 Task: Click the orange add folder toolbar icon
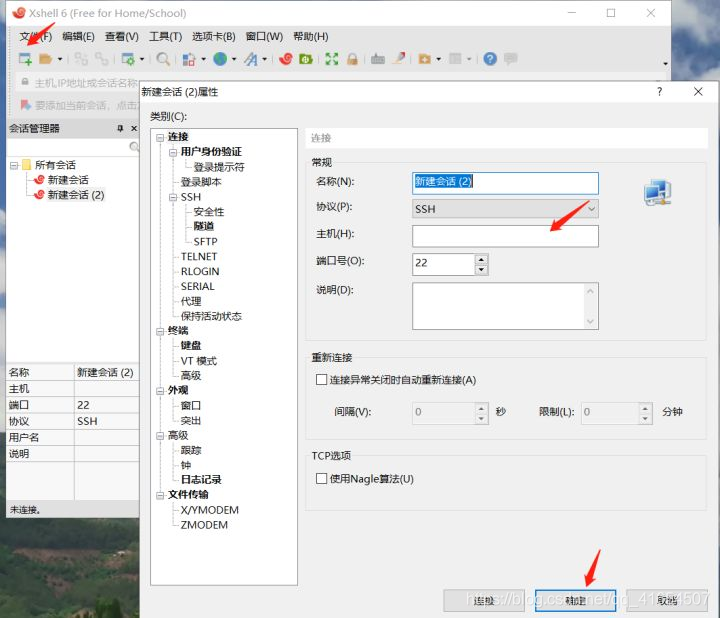point(424,59)
